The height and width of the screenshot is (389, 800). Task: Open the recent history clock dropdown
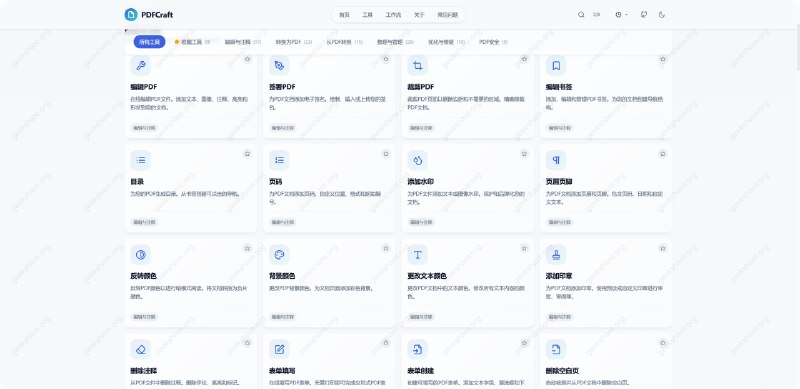tap(621, 15)
